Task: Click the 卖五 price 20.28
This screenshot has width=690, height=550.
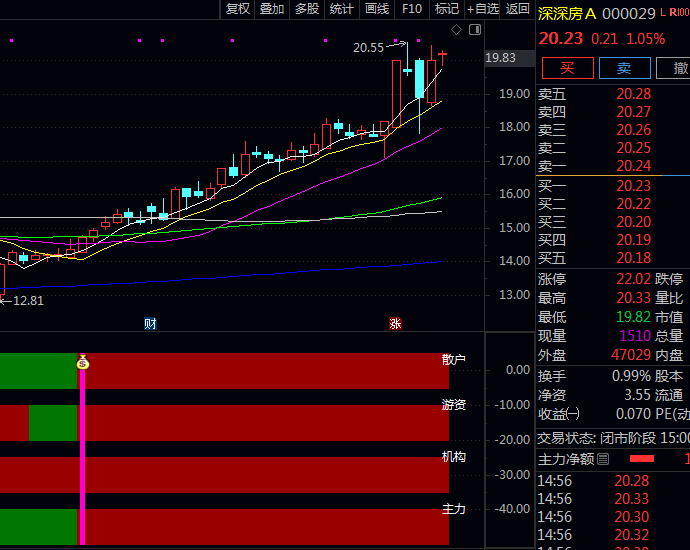Action: [x=633, y=94]
